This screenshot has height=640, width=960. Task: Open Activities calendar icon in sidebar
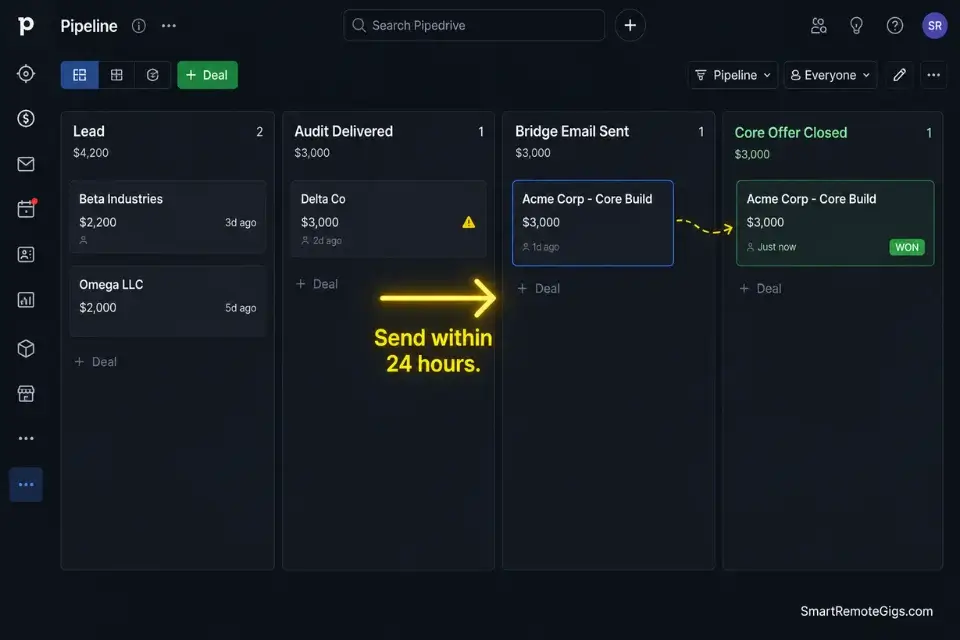(x=26, y=209)
